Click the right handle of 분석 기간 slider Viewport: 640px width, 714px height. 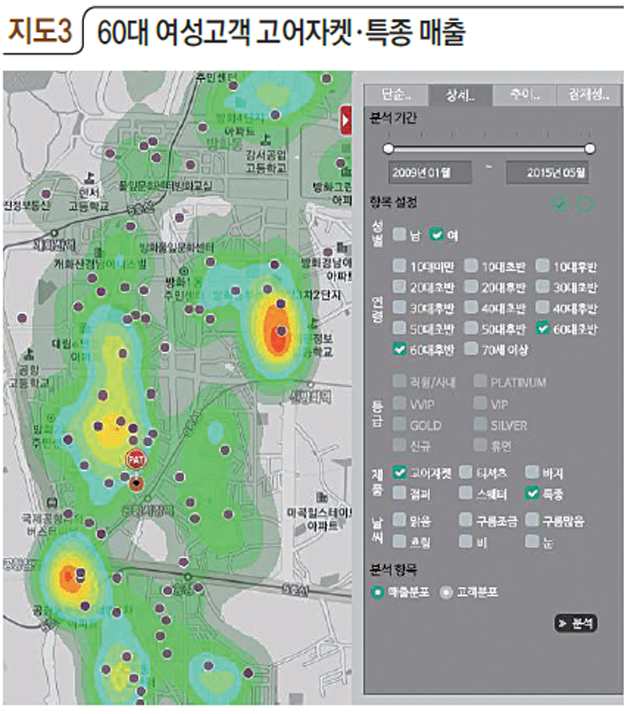pyautogui.click(x=590, y=149)
